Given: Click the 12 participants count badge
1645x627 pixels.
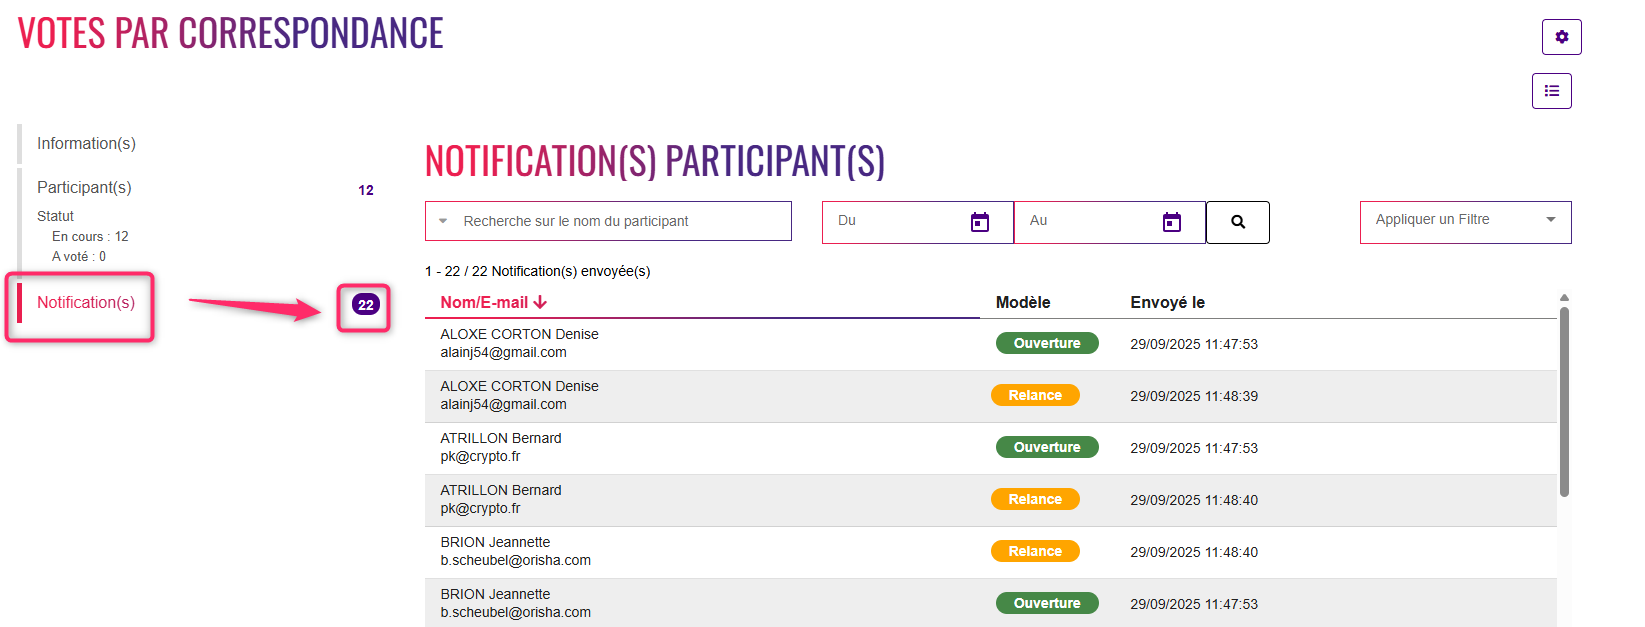Looking at the screenshot, I should [366, 190].
